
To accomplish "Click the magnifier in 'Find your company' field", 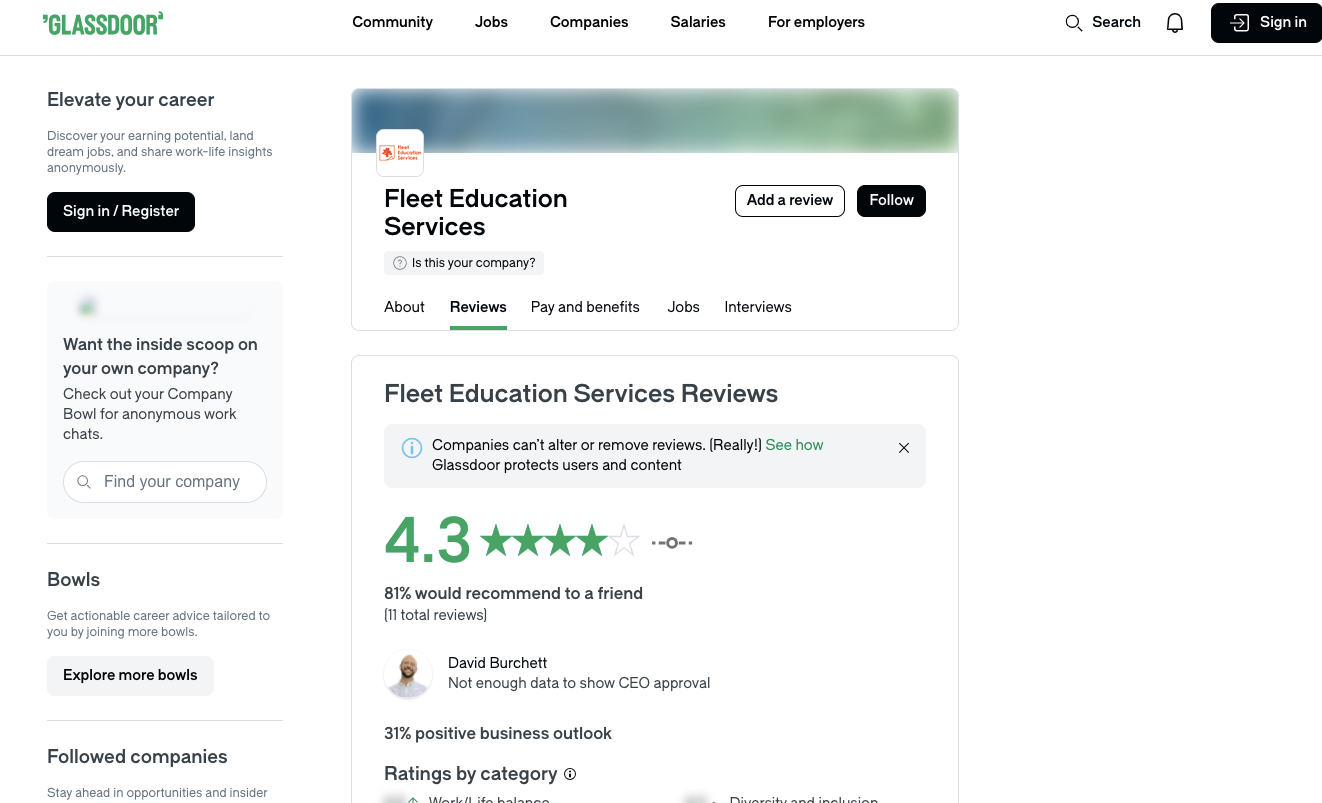I will [x=84, y=482].
